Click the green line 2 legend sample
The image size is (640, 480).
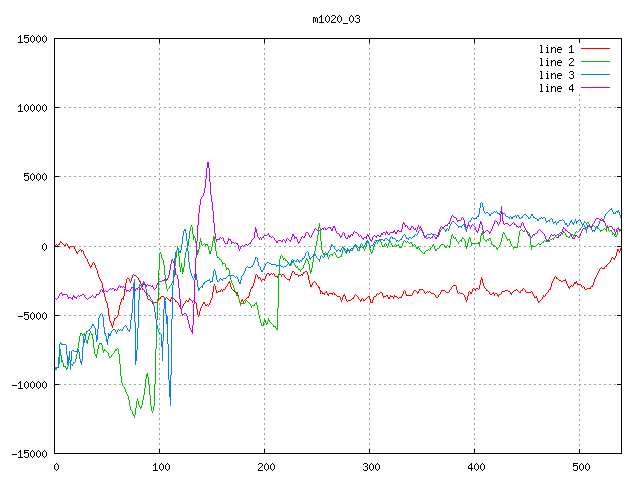point(595,62)
